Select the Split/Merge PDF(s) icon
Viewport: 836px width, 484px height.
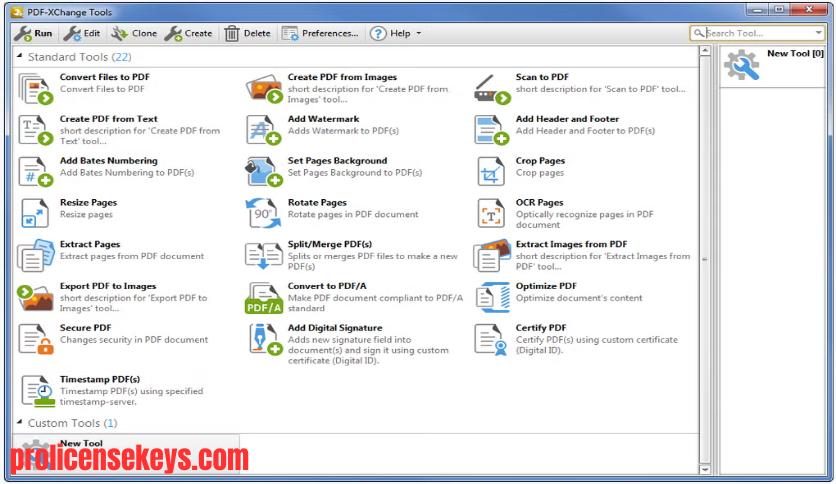tap(264, 256)
